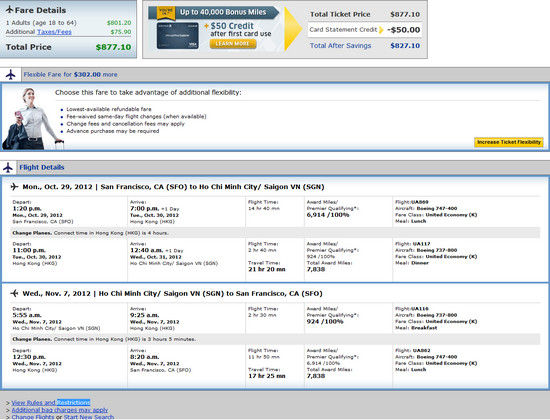Image resolution: width=550 pixels, height=420 pixels.
Task: Click Increase Ticket Flexibility button
Action: click(x=509, y=142)
